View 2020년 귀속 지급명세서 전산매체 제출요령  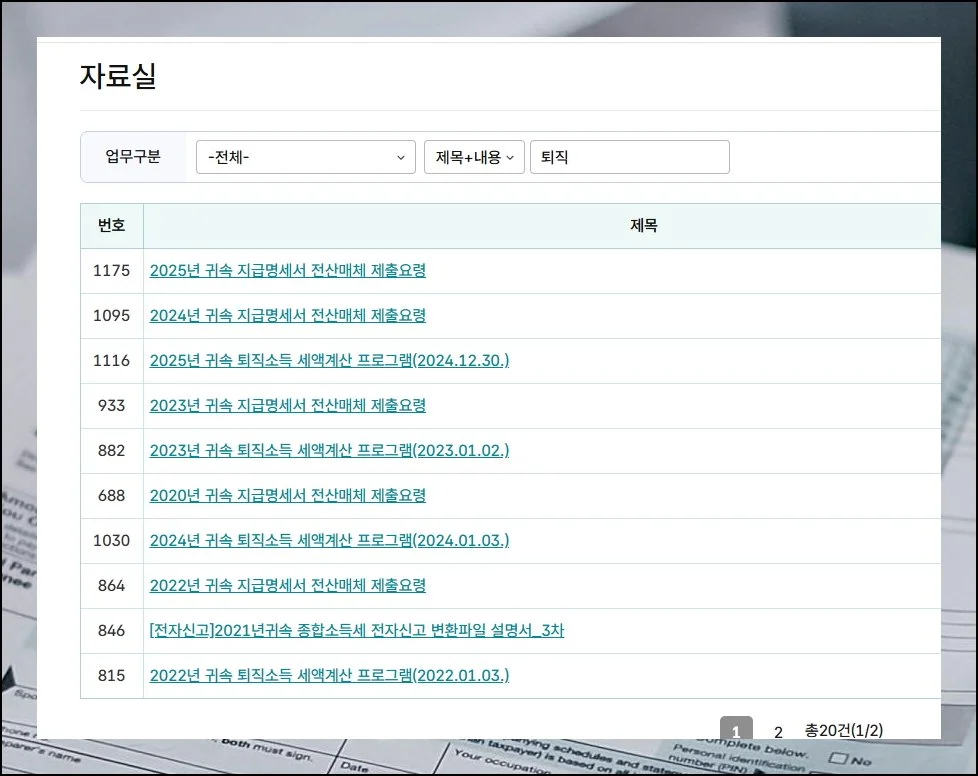pyautogui.click(x=288, y=495)
